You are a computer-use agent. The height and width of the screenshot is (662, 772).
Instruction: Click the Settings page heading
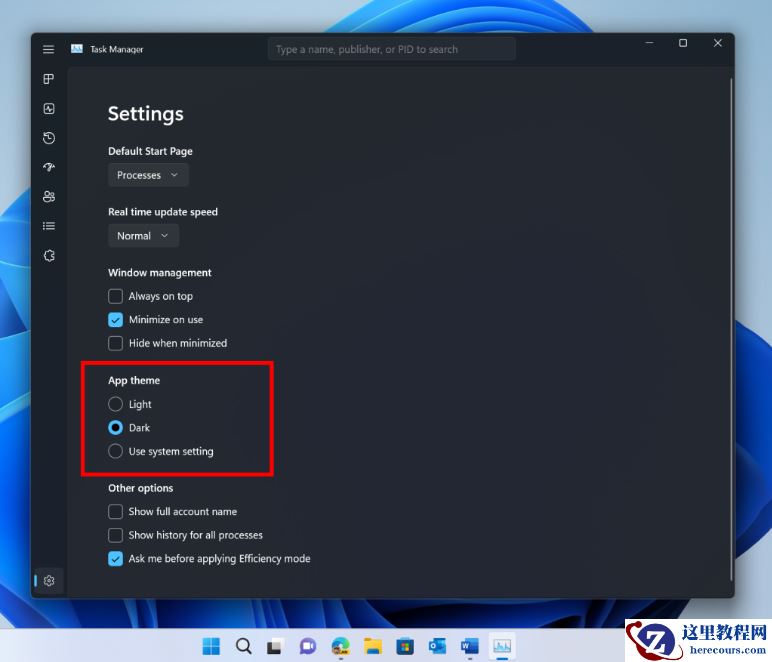click(x=146, y=114)
